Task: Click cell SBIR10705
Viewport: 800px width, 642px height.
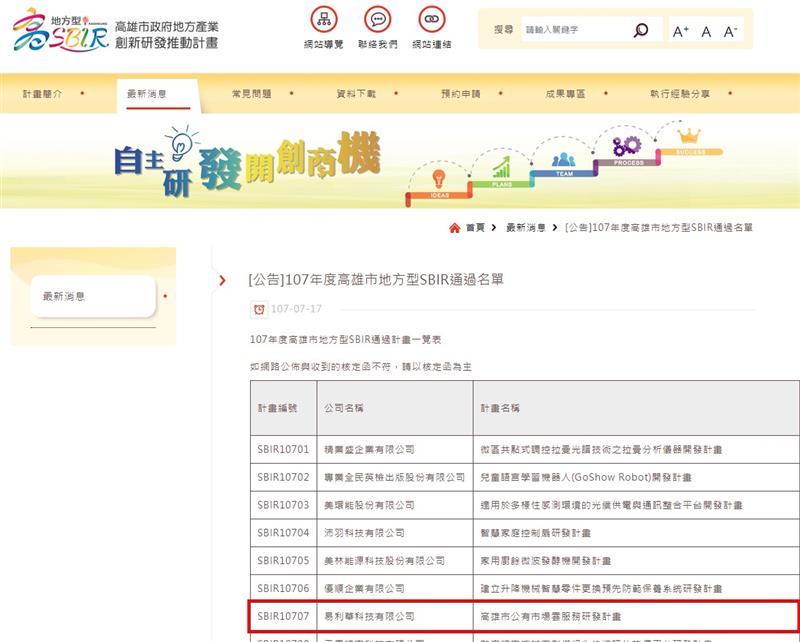Action: click(x=283, y=561)
